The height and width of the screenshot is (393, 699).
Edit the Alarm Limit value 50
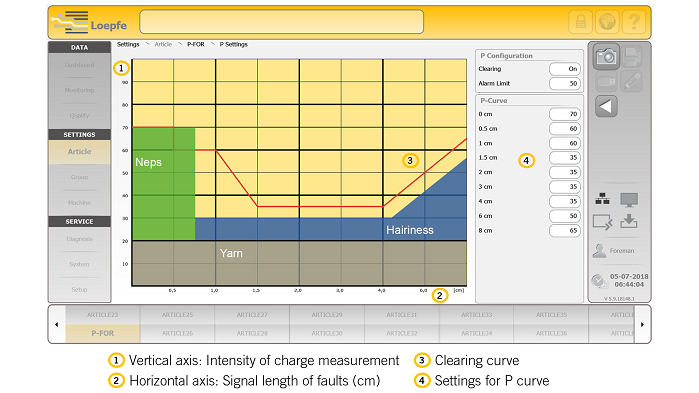pos(565,84)
